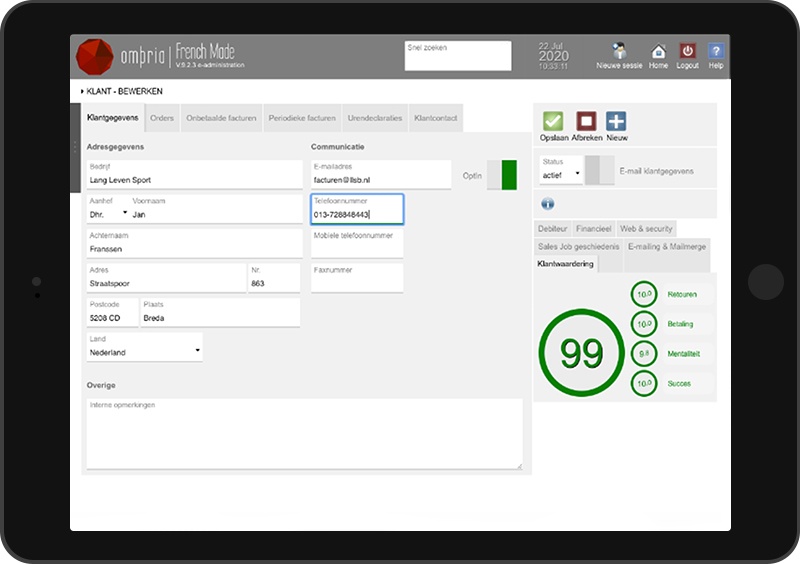800x564 pixels.
Task: Open Help via question mark icon
Action: 716,51
